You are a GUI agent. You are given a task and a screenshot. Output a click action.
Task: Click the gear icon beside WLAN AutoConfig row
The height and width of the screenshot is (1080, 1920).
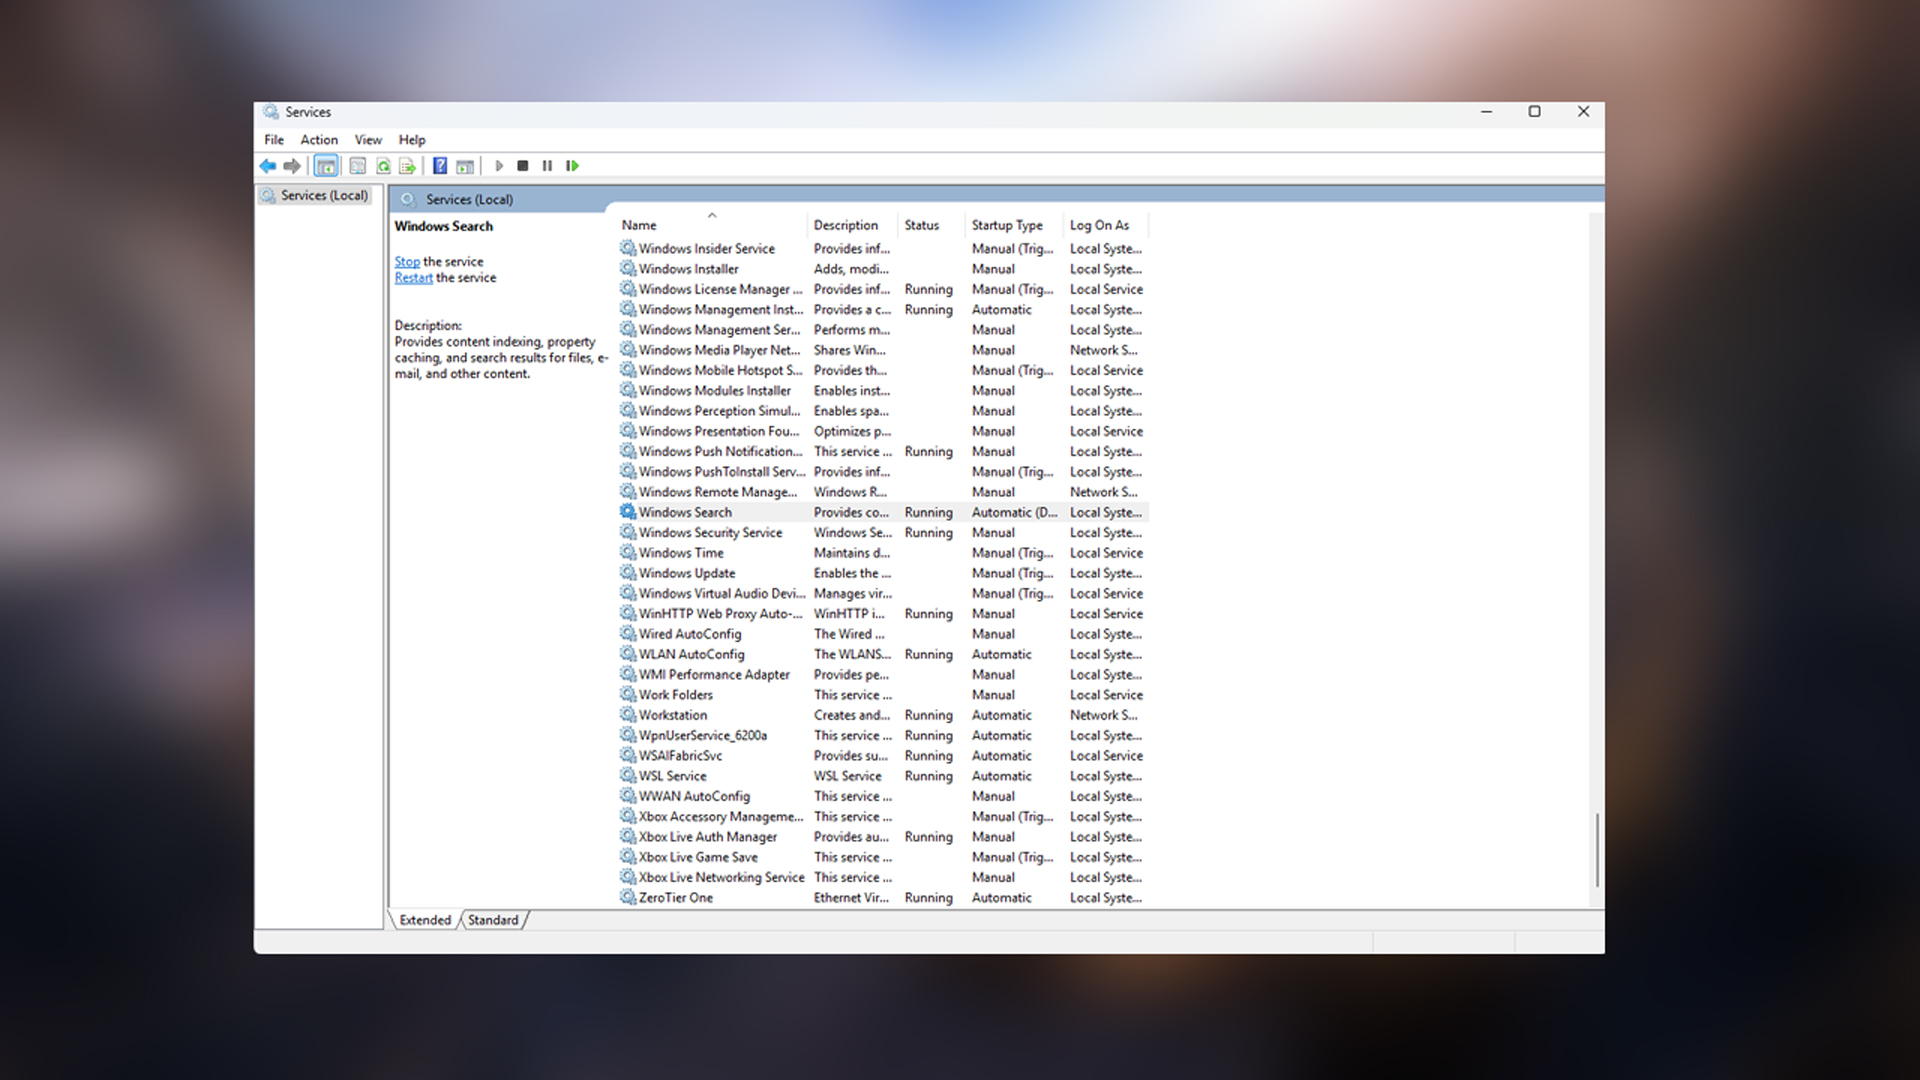click(628, 653)
